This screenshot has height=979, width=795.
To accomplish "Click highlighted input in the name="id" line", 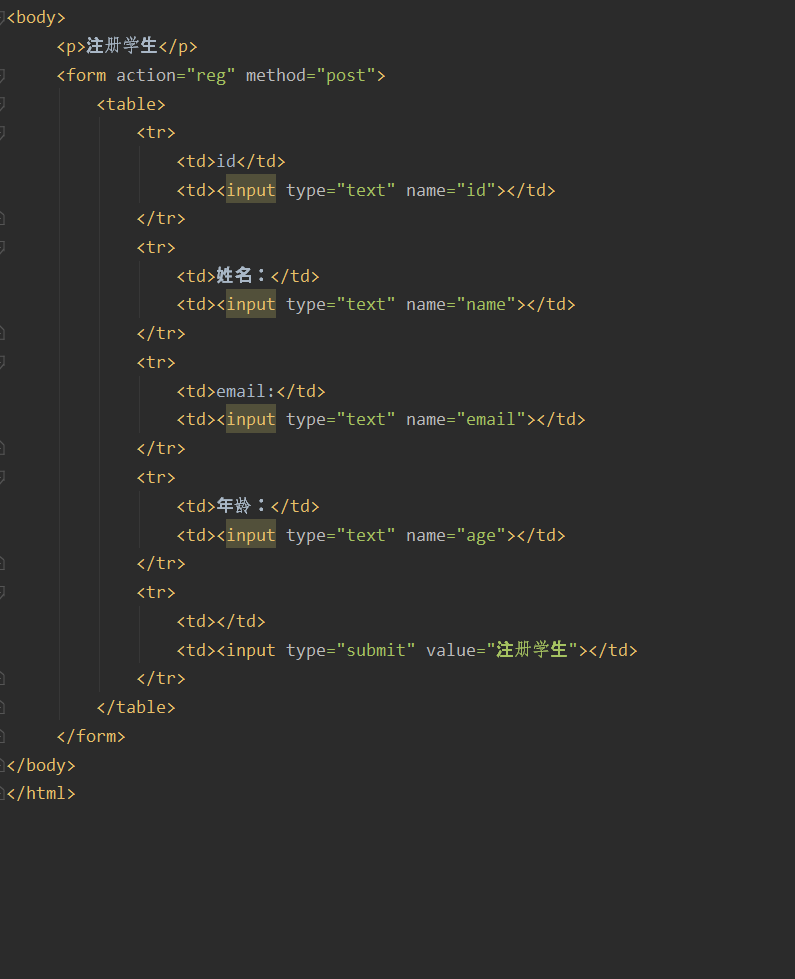I will (x=250, y=190).
